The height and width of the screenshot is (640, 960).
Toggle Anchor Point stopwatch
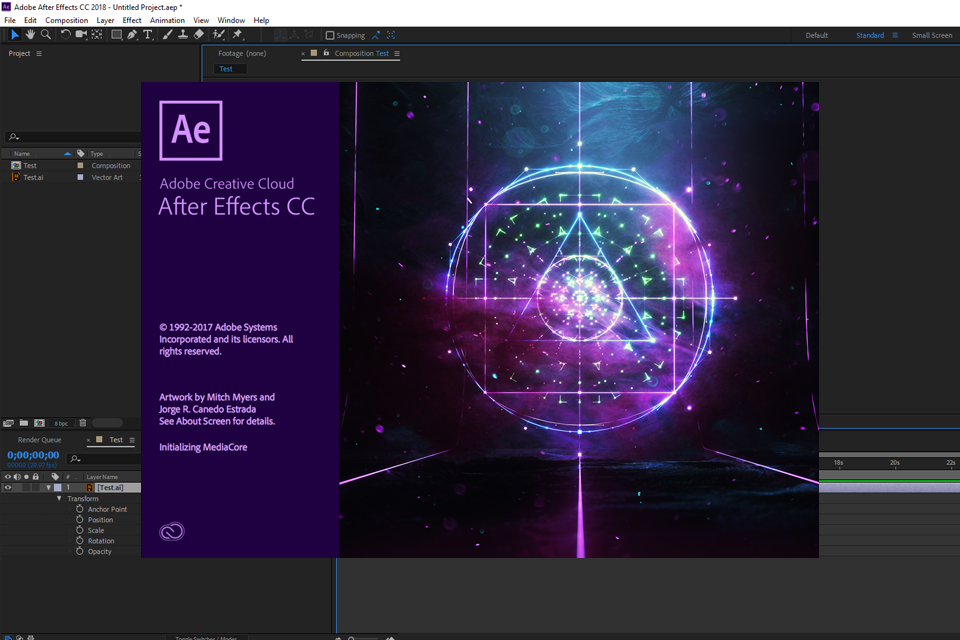(x=80, y=509)
